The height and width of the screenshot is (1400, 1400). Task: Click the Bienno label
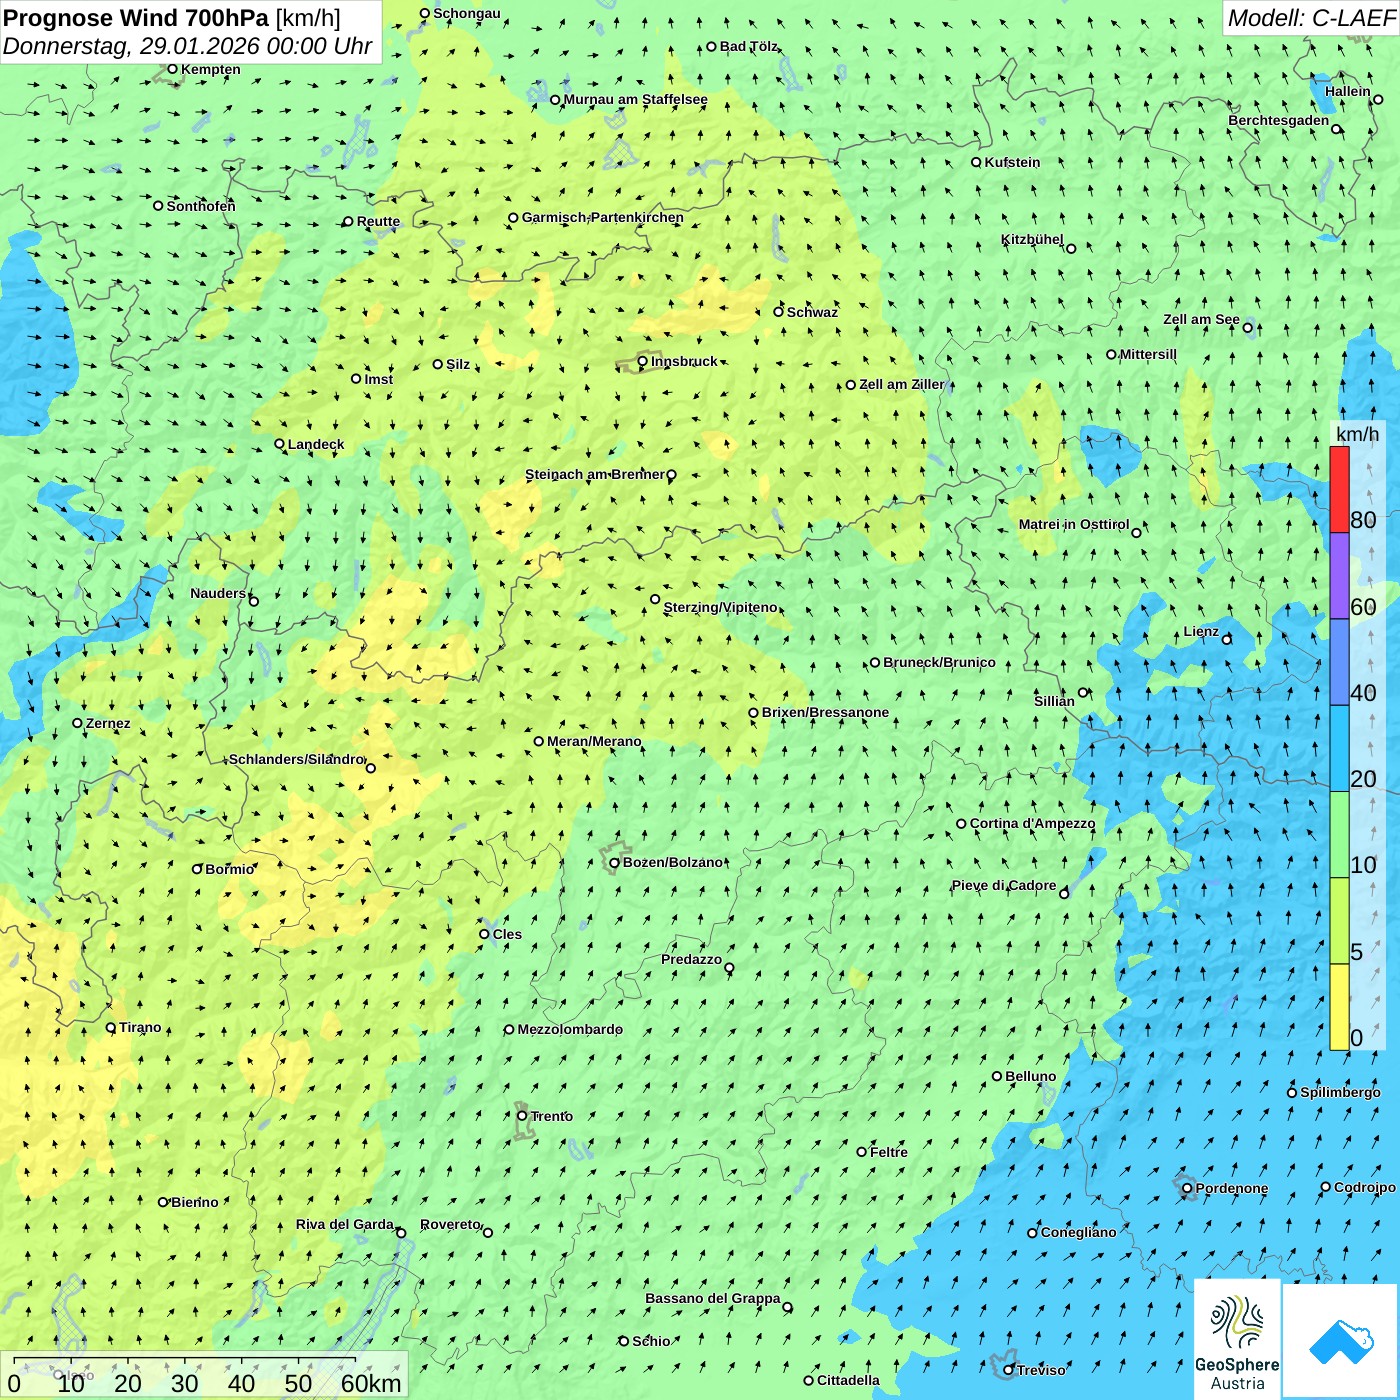tap(194, 1202)
